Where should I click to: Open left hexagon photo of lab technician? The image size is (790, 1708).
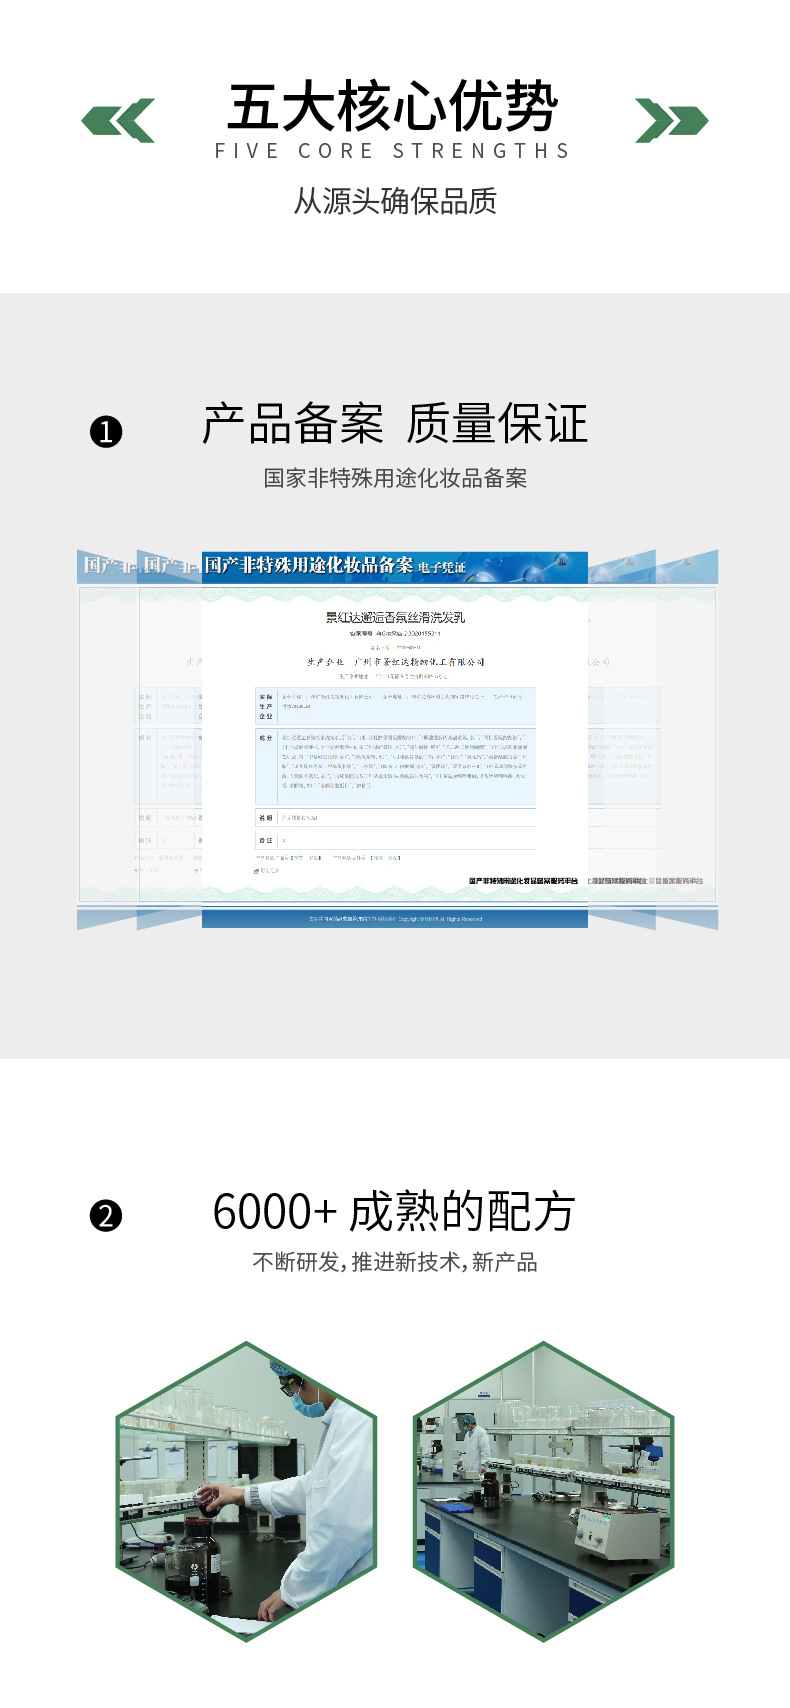coord(246,1491)
